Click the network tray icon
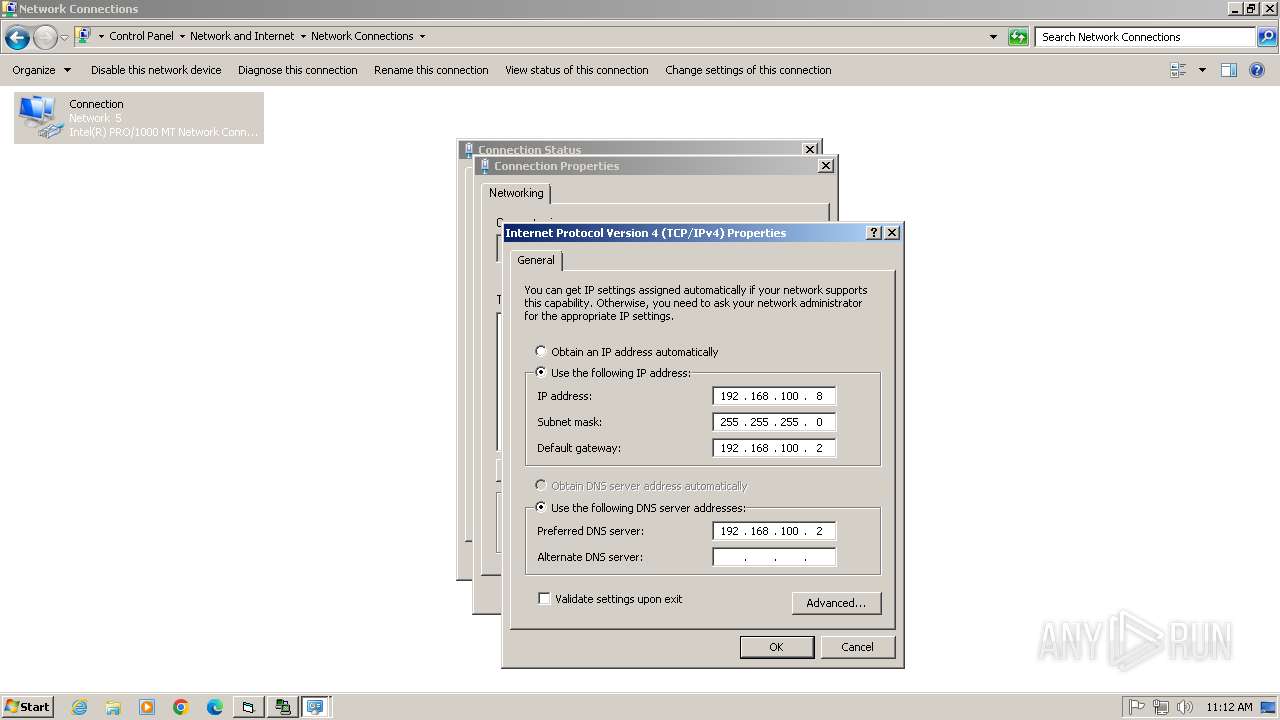The width and height of the screenshot is (1280, 720). click(x=1161, y=707)
